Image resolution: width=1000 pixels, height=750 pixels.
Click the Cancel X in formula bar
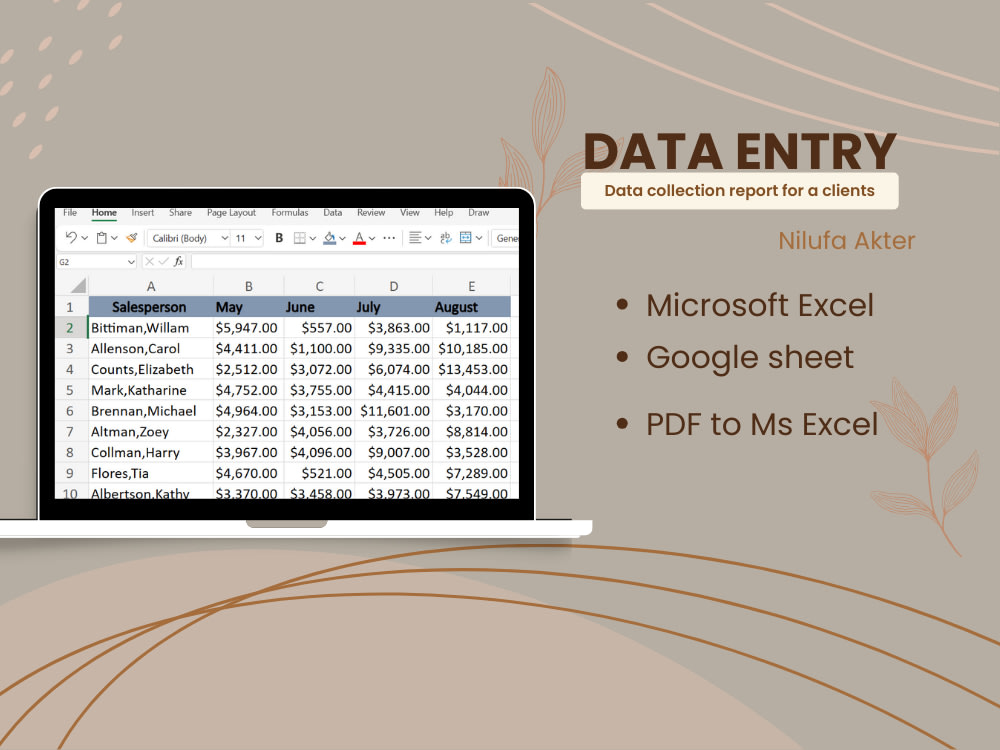click(149, 261)
